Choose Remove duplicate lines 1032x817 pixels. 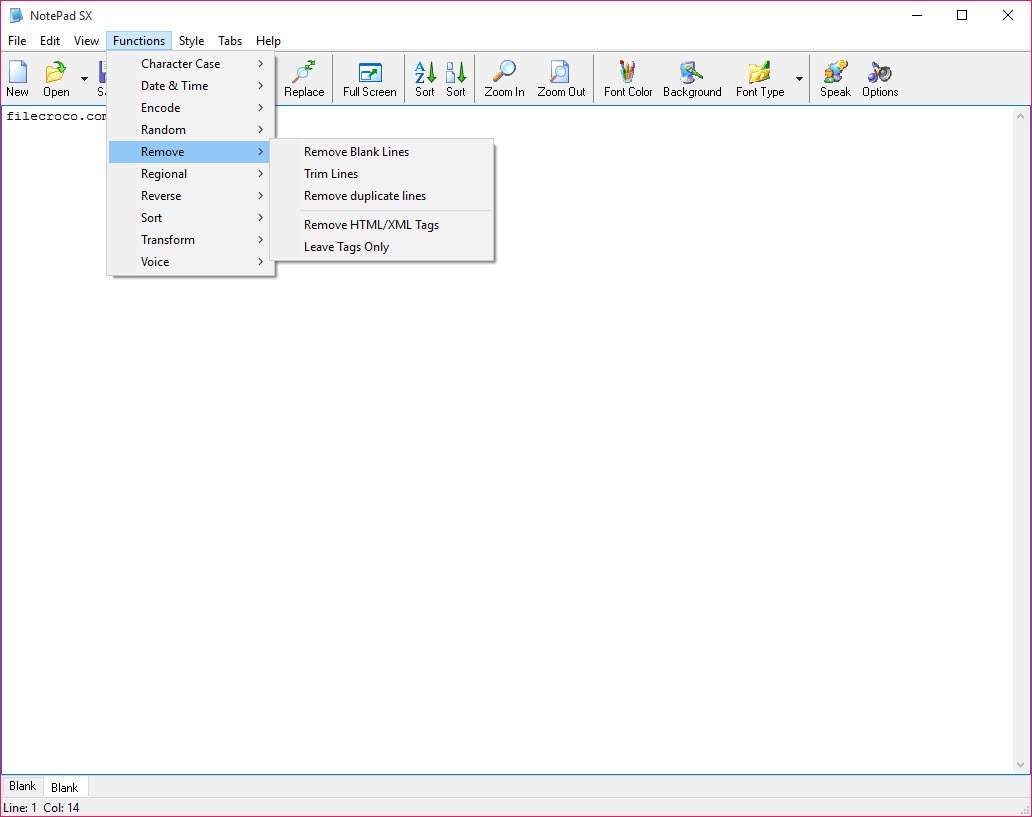click(x=365, y=196)
